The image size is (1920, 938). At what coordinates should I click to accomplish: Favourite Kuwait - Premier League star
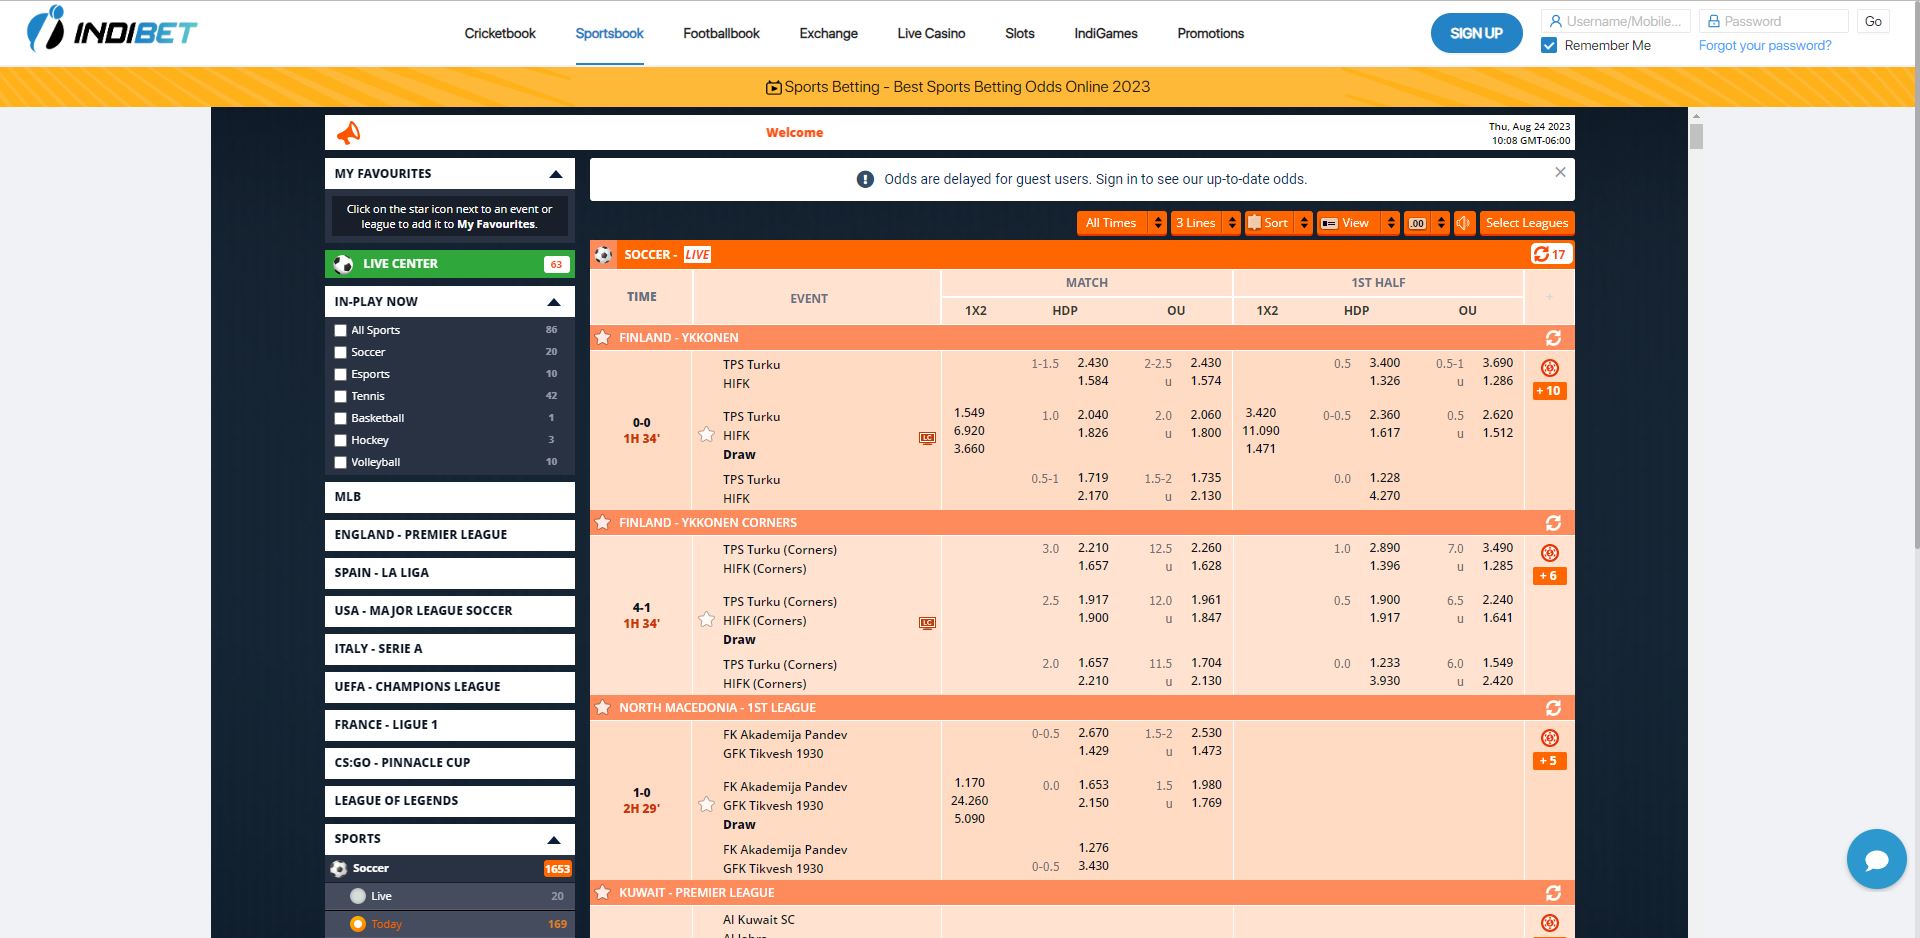[603, 893]
